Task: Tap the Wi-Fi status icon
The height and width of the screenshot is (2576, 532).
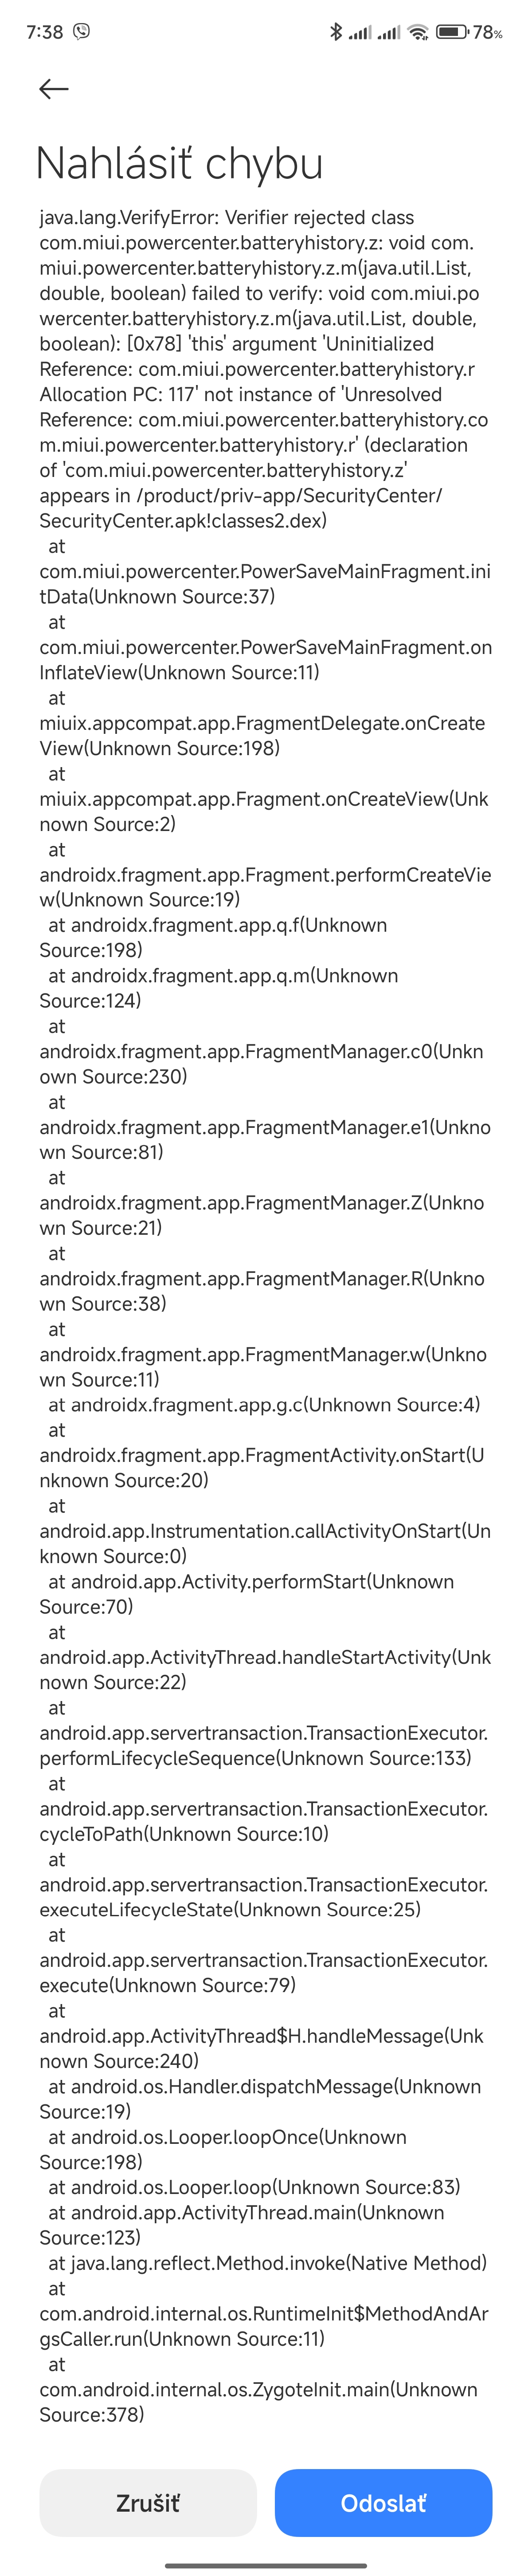Action: click(x=419, y=32)
